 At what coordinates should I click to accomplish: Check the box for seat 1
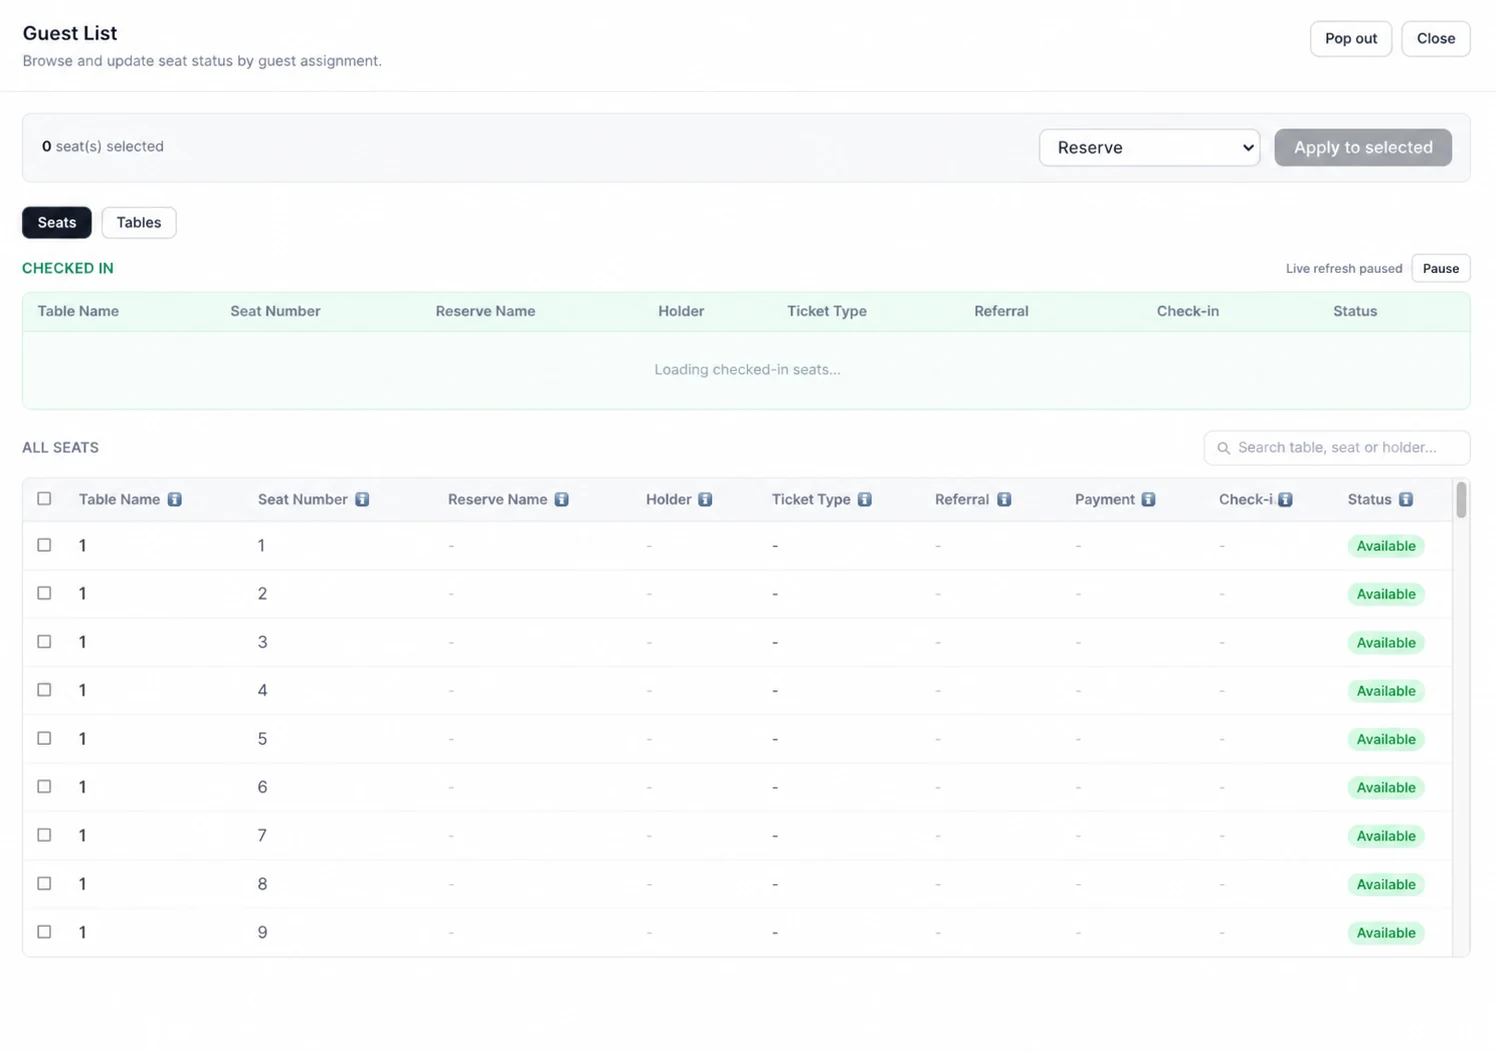click(44, 545)
